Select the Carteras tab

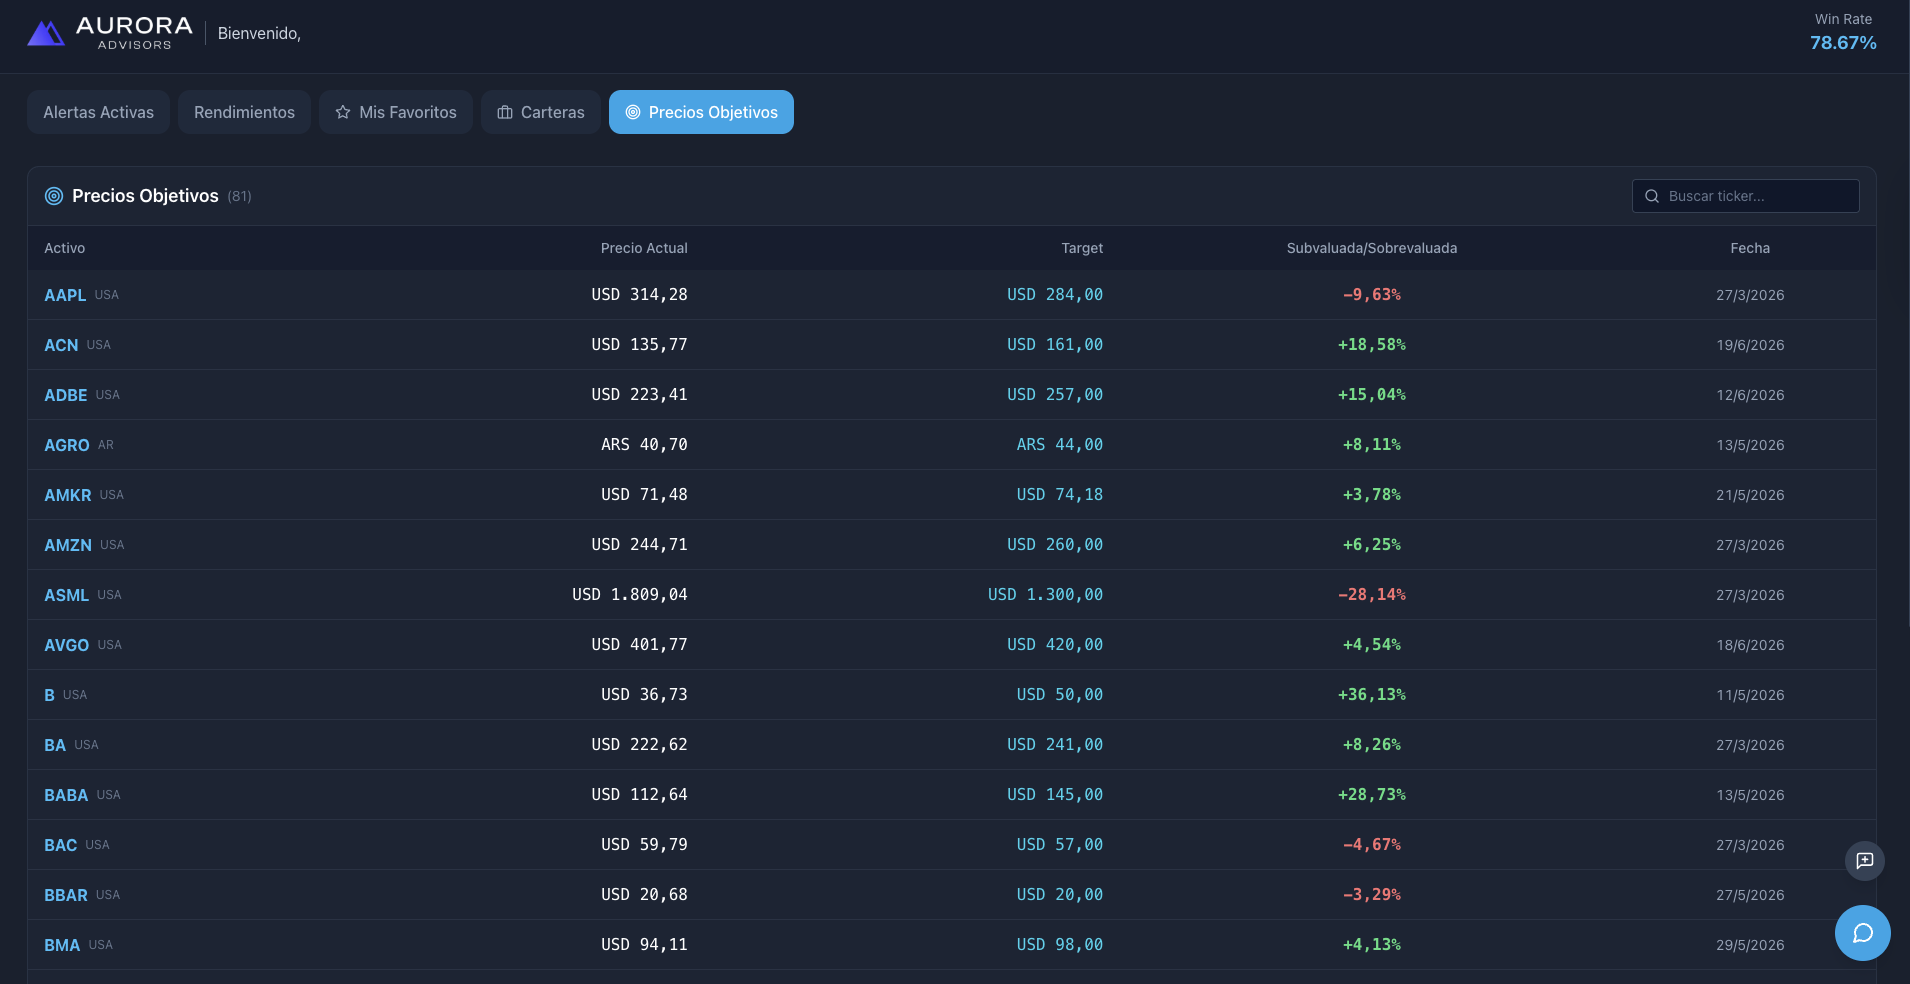point(541,112)
